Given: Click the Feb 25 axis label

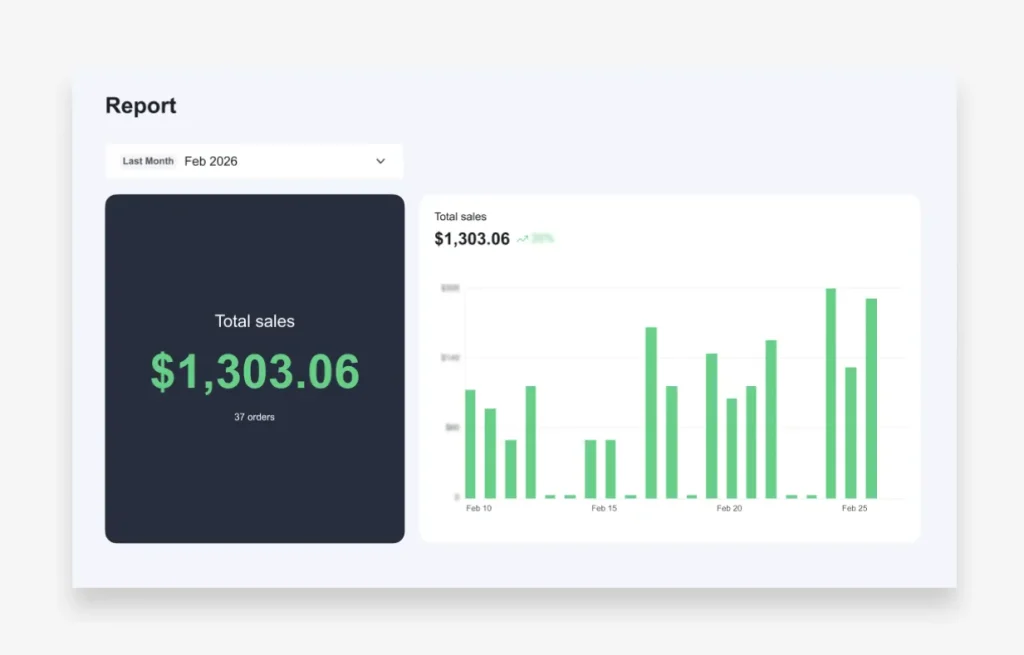Looking at the screenshot, I should [x=854, y=509].
